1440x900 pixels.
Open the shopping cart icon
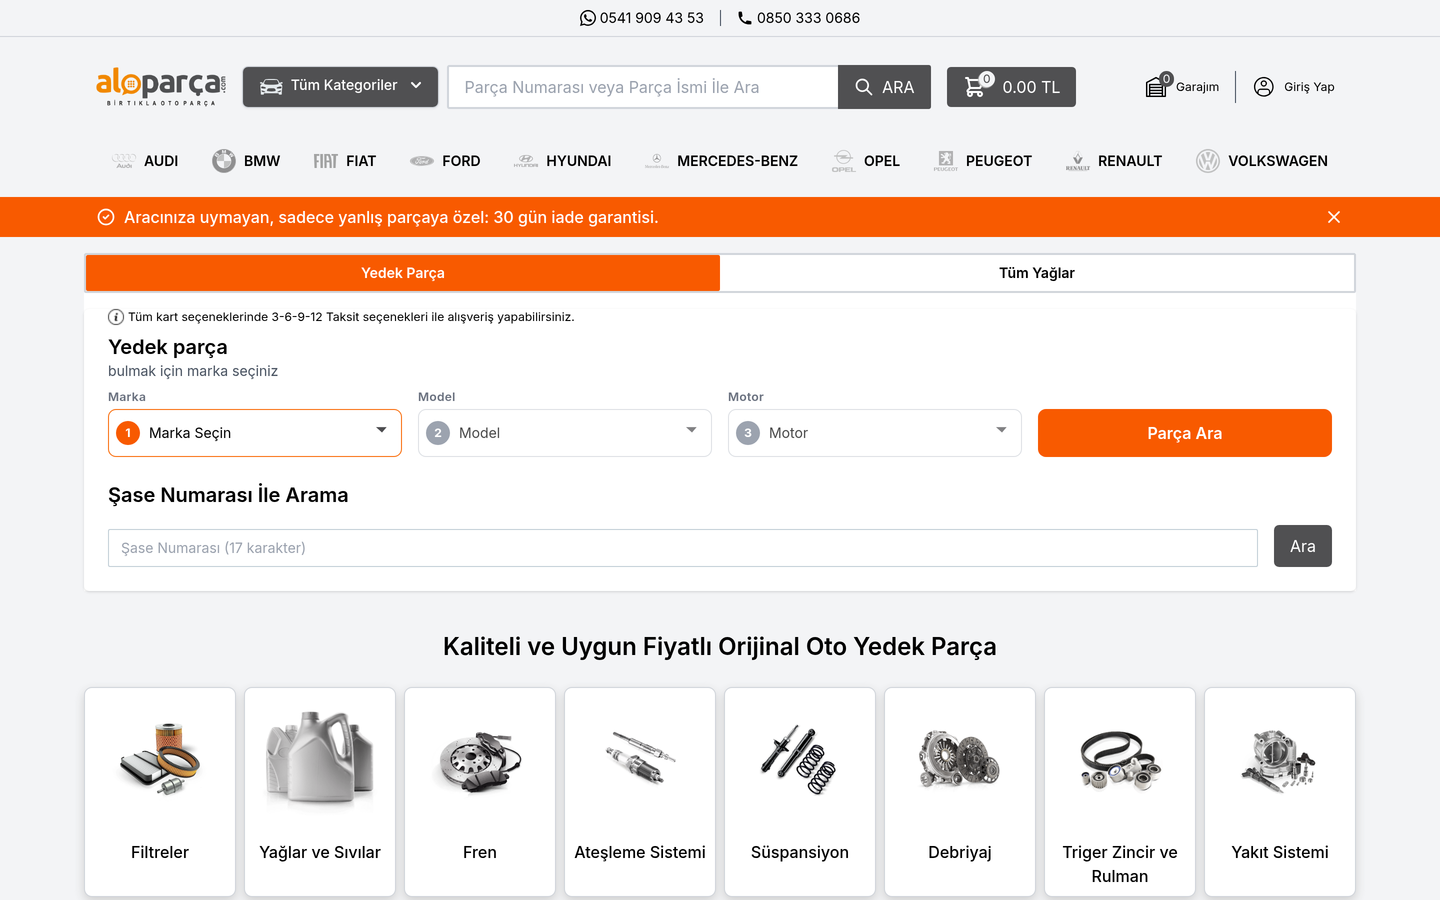975,86
